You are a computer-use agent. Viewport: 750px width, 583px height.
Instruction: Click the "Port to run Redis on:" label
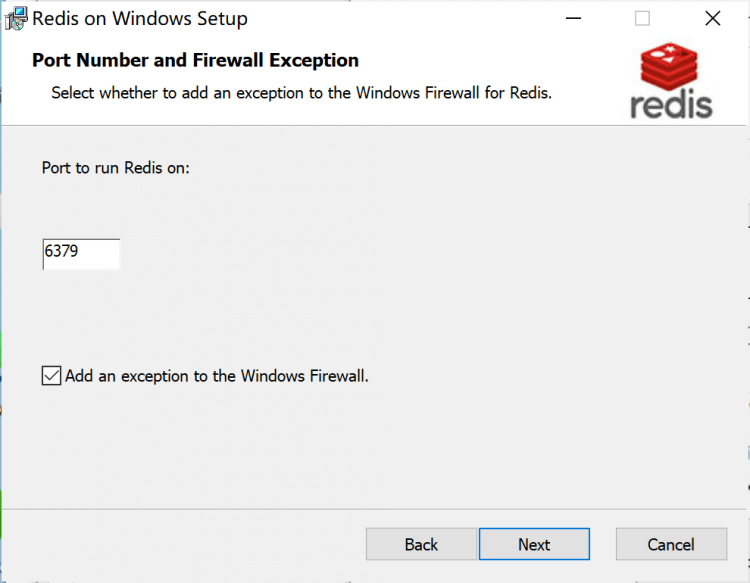click(116, 167)
